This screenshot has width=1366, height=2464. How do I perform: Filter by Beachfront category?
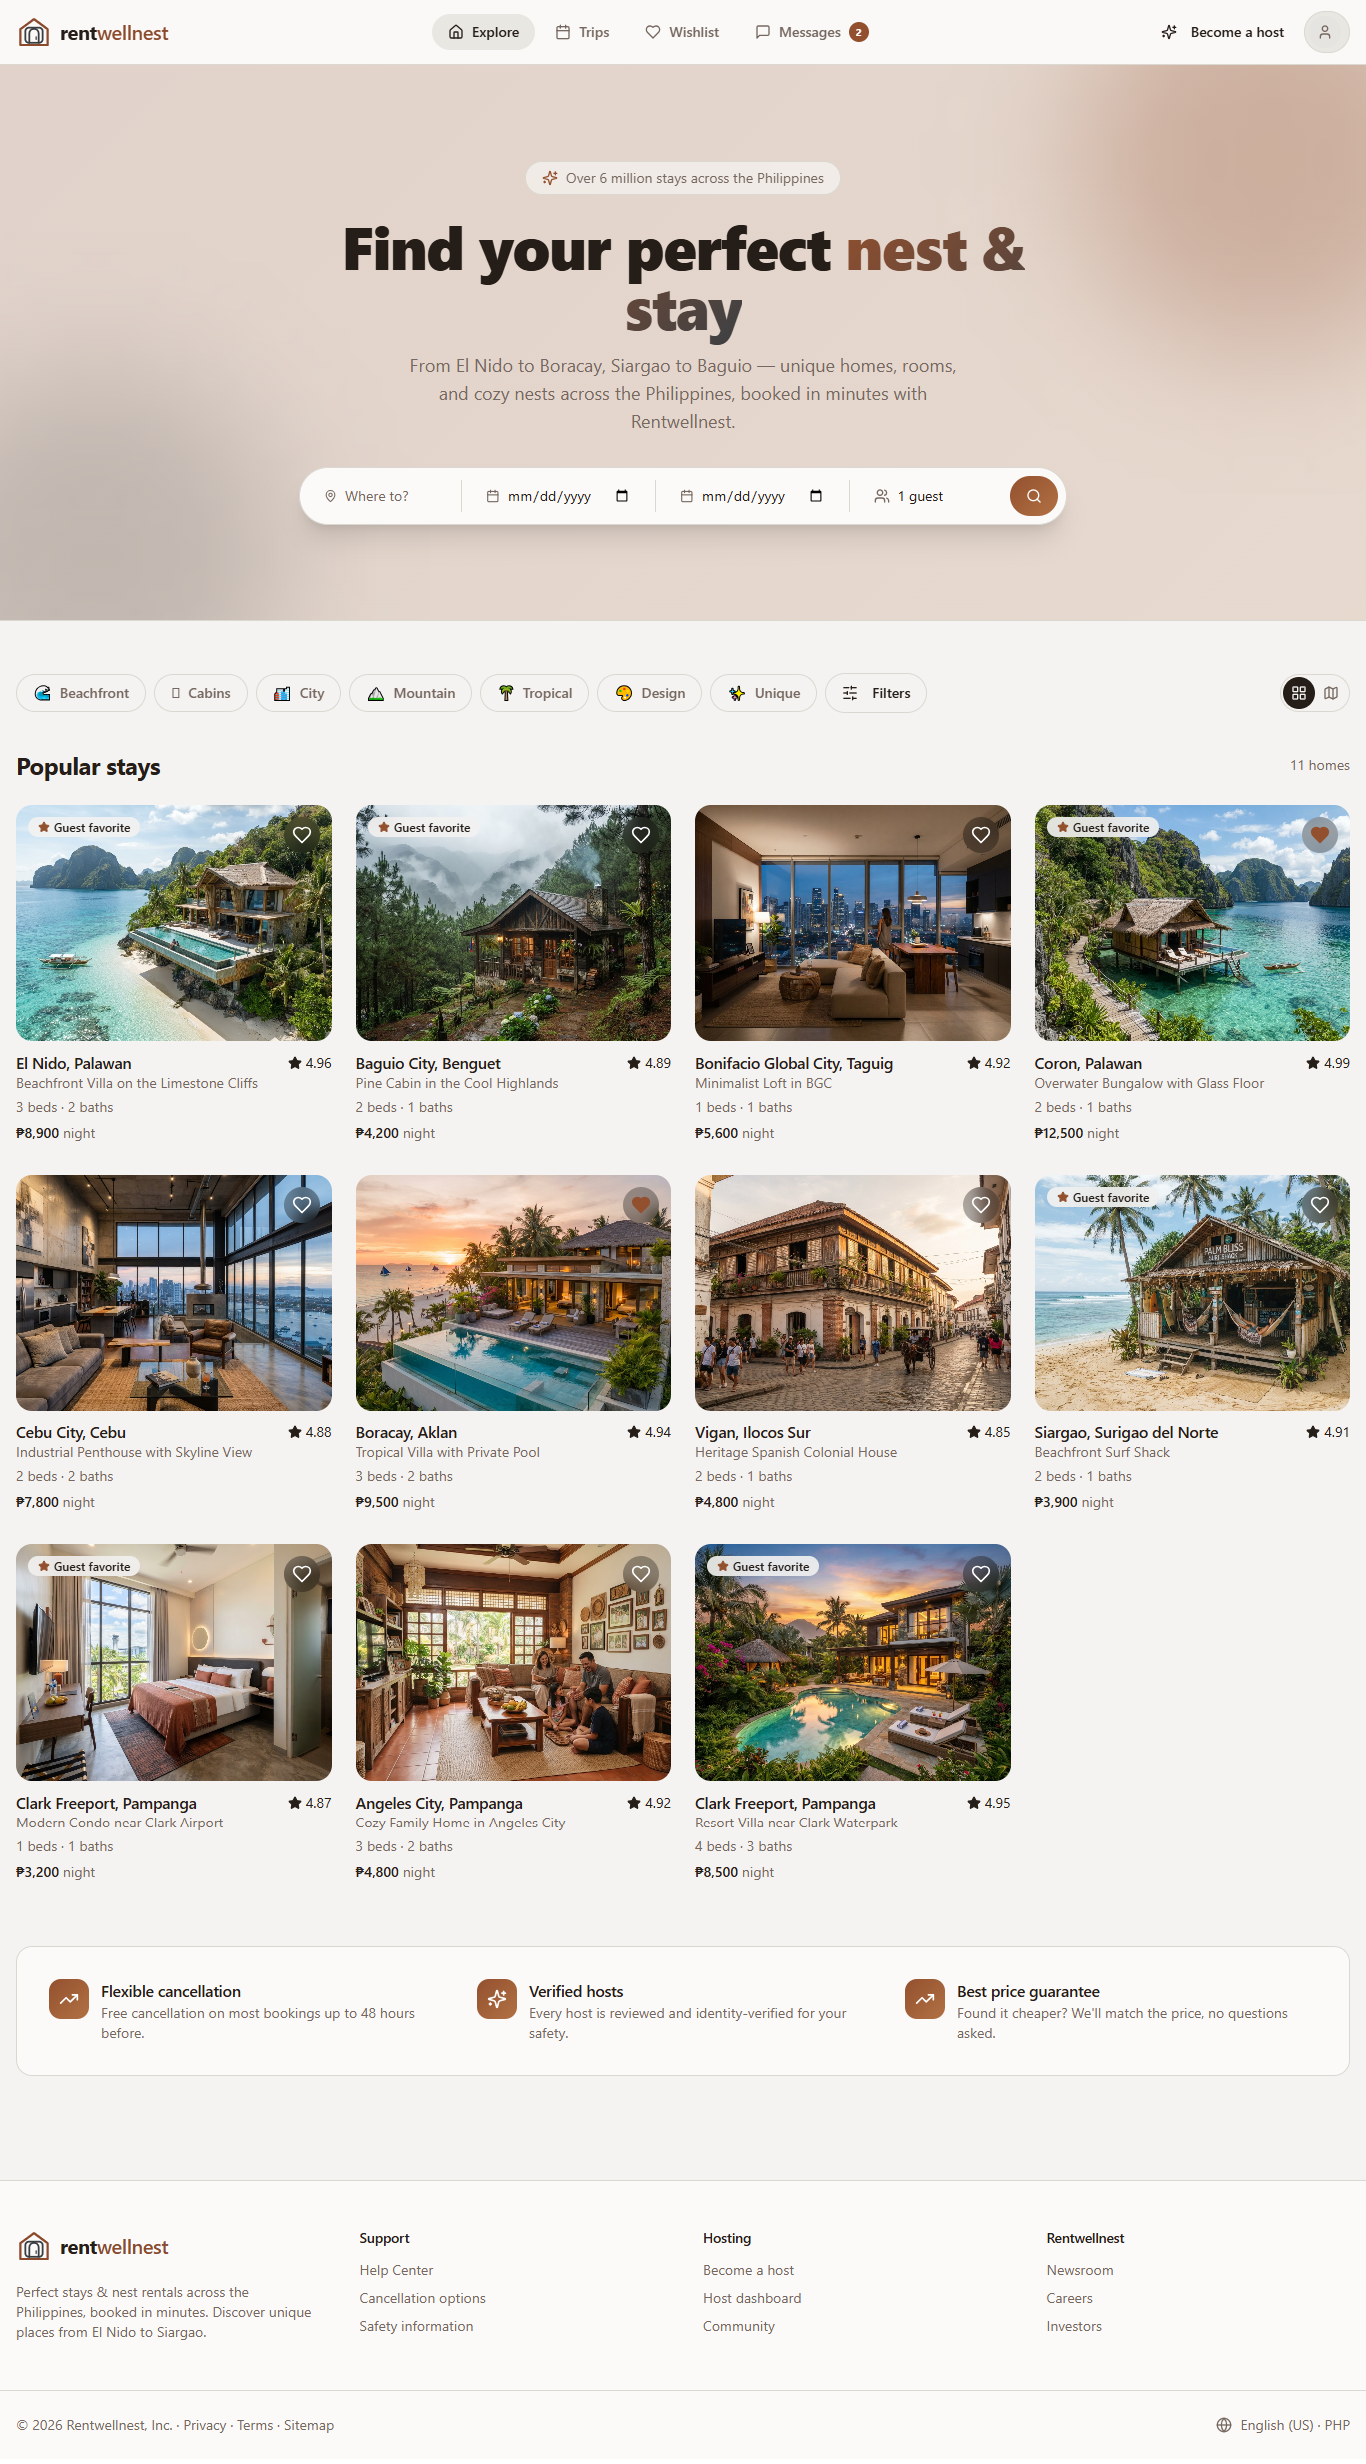tap(81, 693)
